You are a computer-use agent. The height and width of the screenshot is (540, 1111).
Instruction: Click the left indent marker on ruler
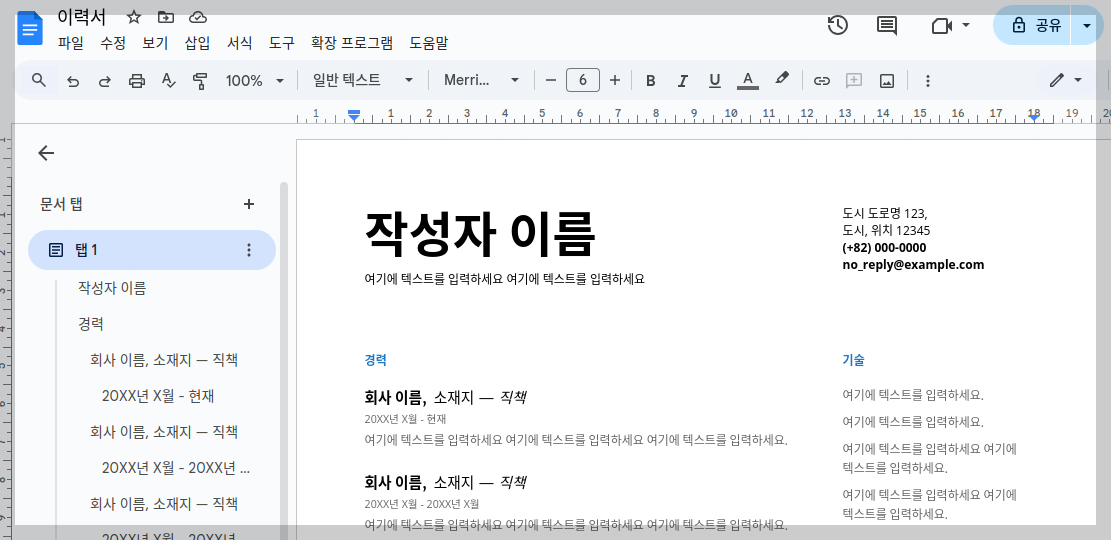pyautogui.click(x=354, y=116)
